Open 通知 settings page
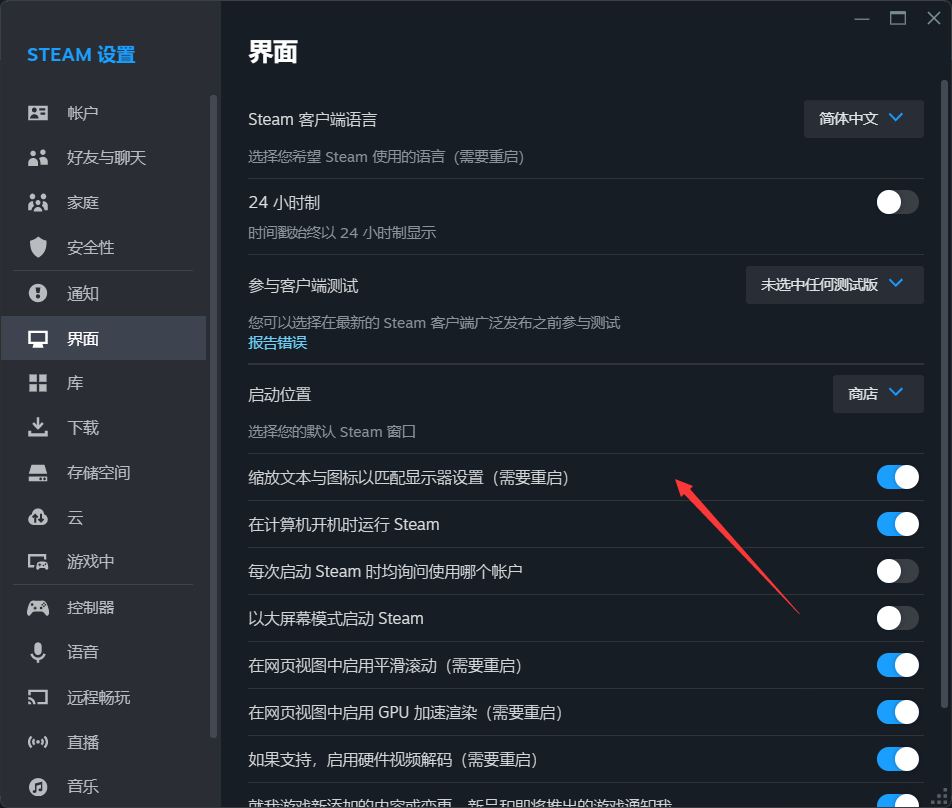952x808 pixels. click(x=104, y=293)
